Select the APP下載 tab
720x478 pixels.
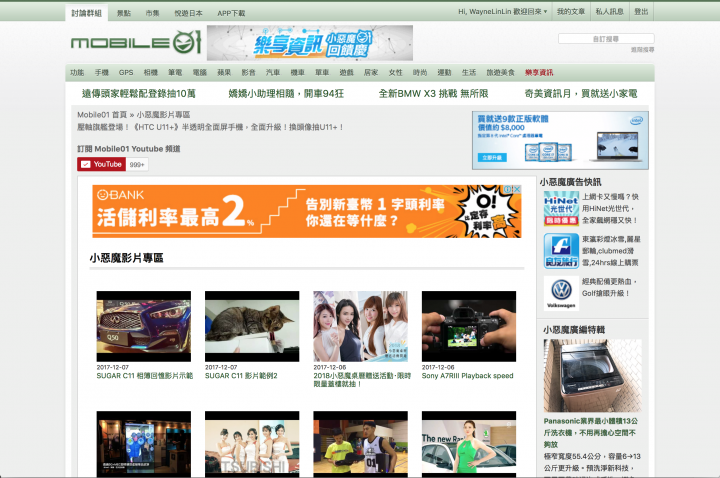[x=231, y=13]
